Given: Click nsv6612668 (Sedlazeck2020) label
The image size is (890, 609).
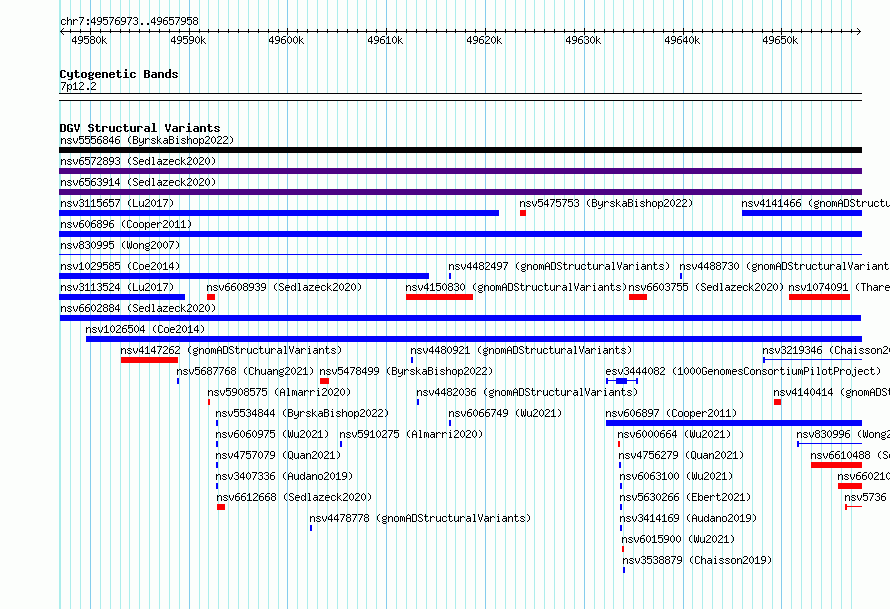Looking at the screenshot, I should pos(294,497).
